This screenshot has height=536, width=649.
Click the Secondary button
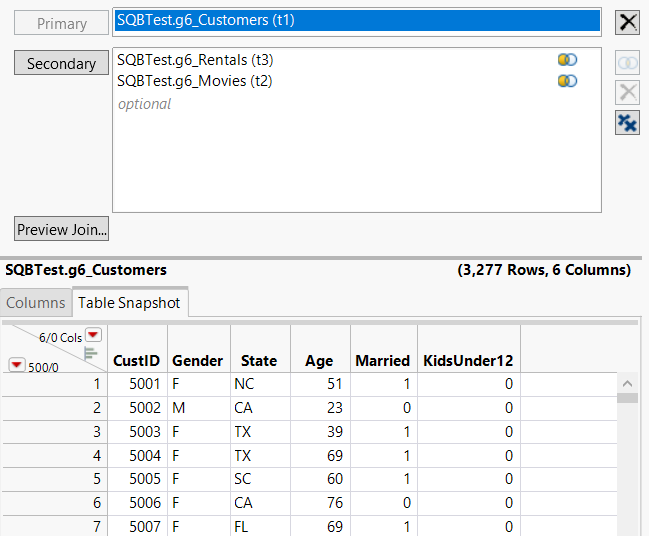61,63
